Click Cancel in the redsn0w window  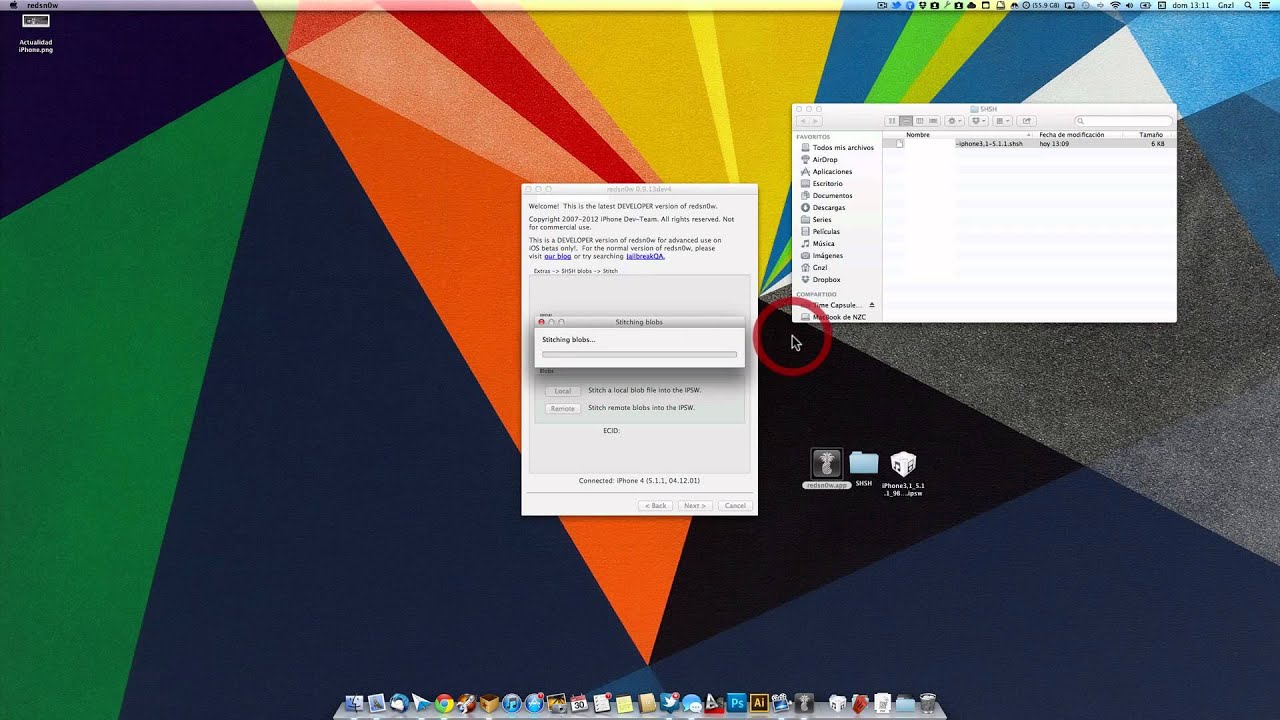(735, 506)
